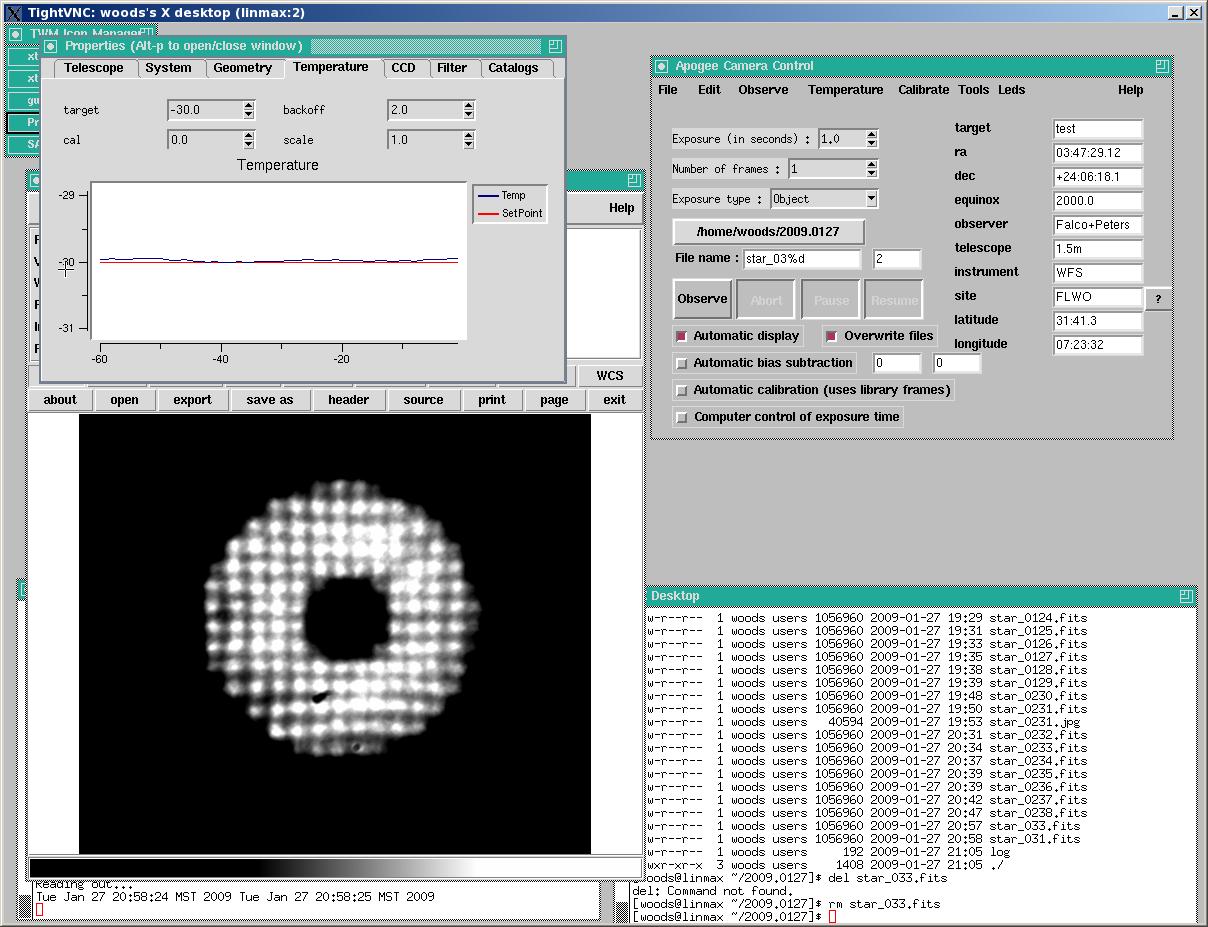Image resolution: width=1208 pixels, height=927 pixels.
Task: Decrease the backoff value spinner
Action: click(x=468, y=115)
